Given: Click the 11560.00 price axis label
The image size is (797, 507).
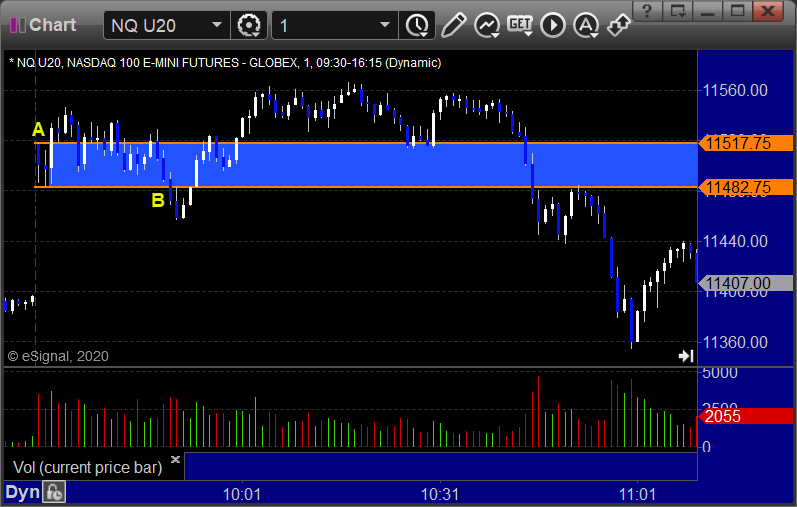Looking at the screenshot, I should pyautogui.click(x=735, y=91).
